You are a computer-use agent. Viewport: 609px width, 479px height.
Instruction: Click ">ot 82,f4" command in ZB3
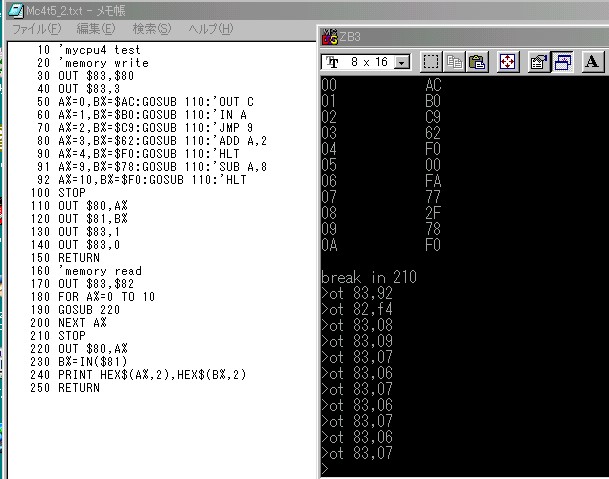click(x=357, y=309)
